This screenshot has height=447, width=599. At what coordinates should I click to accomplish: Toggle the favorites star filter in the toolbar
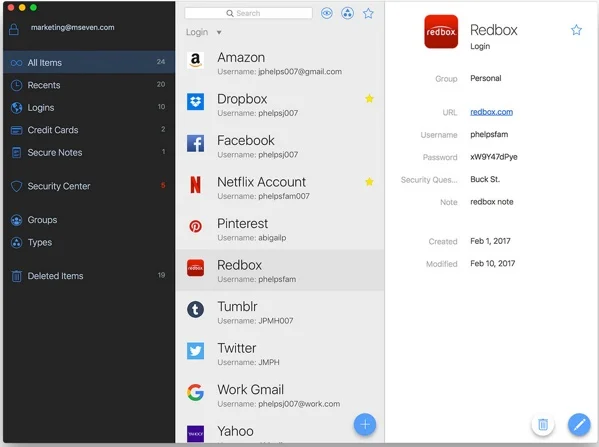pos(368,14)
